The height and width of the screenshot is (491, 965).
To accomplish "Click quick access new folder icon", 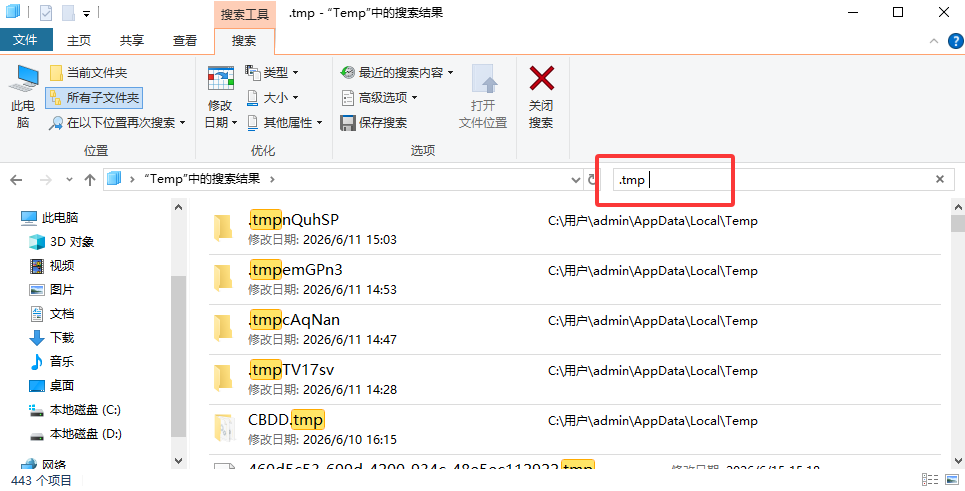I will 68,12.
